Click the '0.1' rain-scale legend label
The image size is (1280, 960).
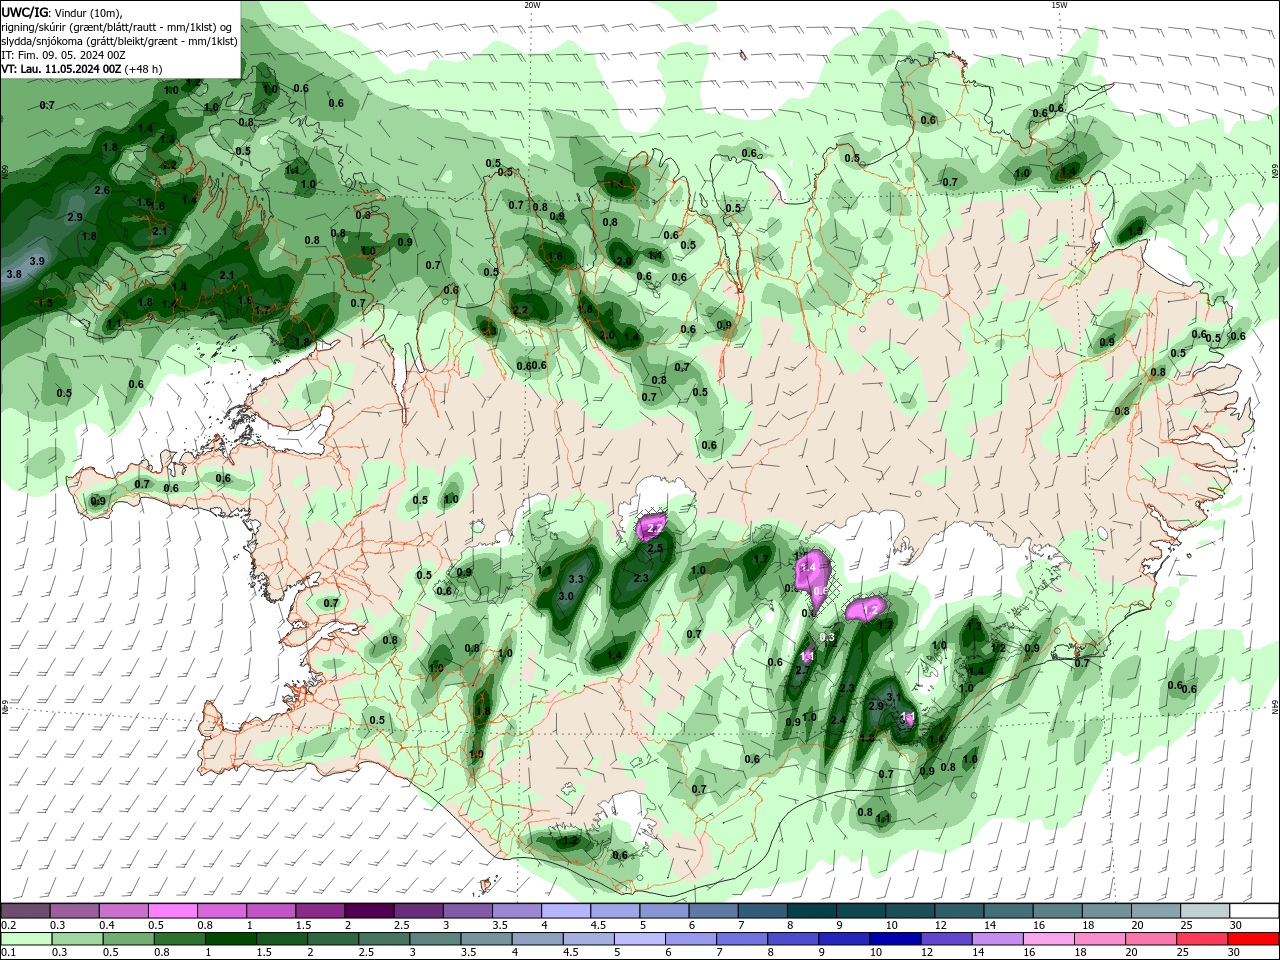pos(8,952)
